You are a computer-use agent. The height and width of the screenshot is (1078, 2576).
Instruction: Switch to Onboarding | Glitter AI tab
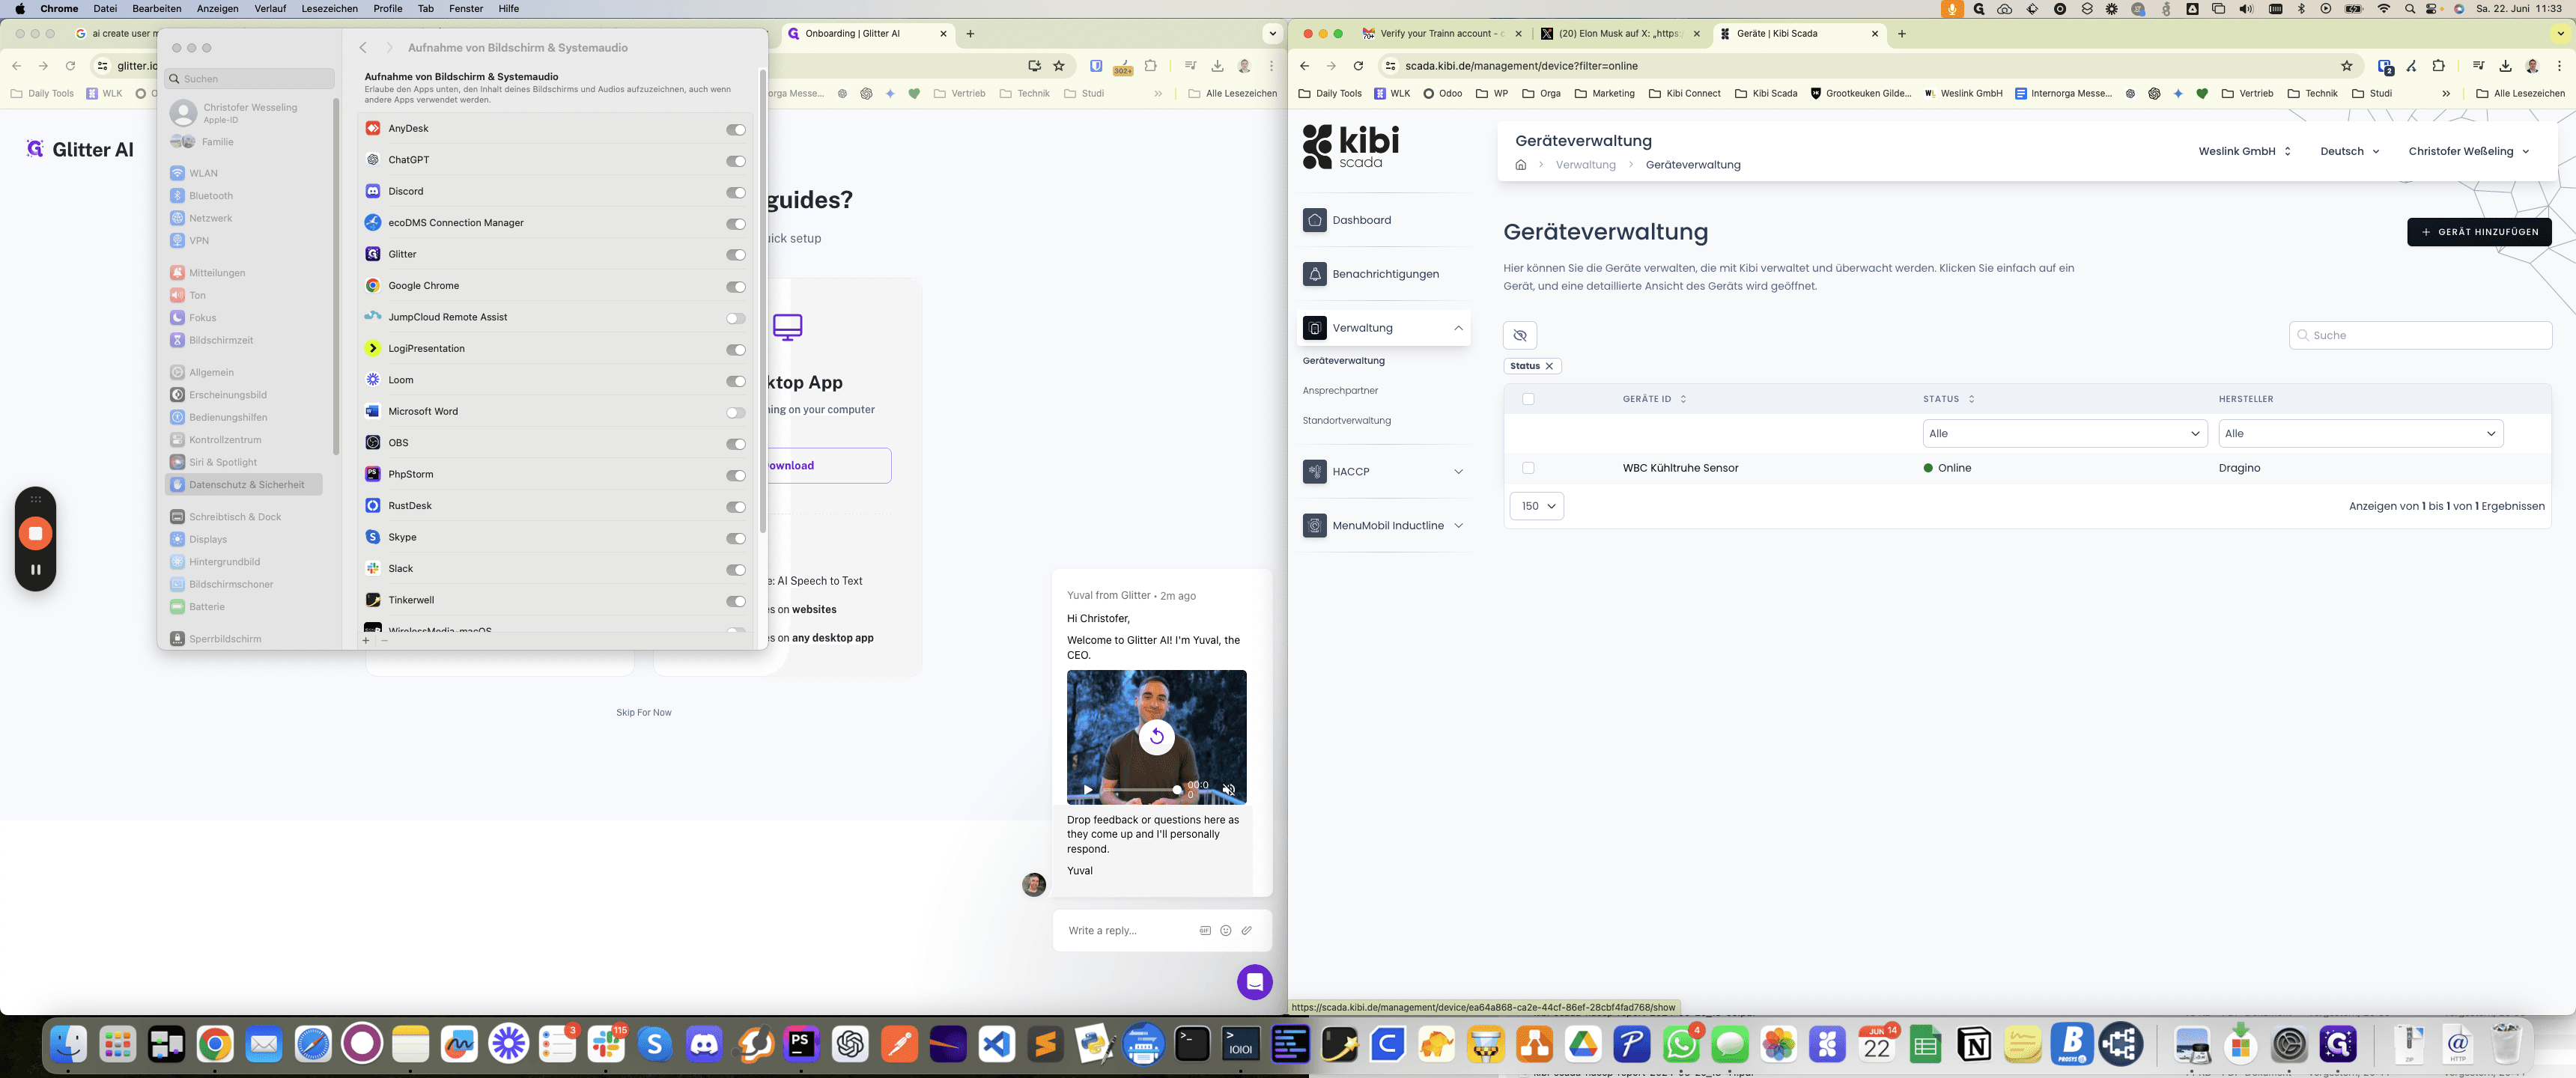[866, 34]
